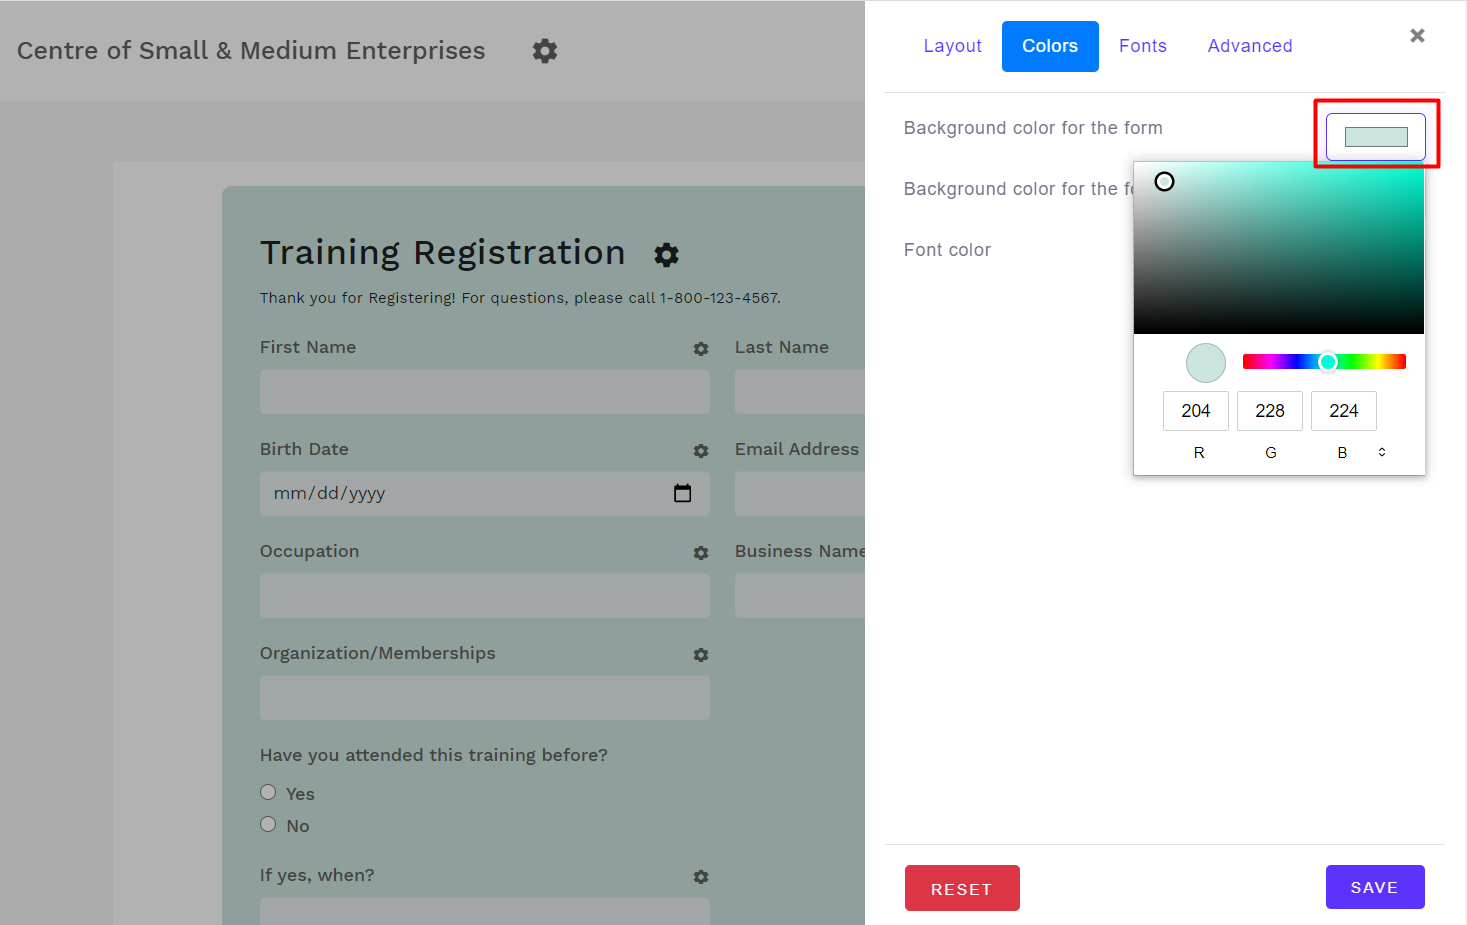Select the Yes radio button
The width and height of the screenshot is (1467, 925).
(268, 792)
